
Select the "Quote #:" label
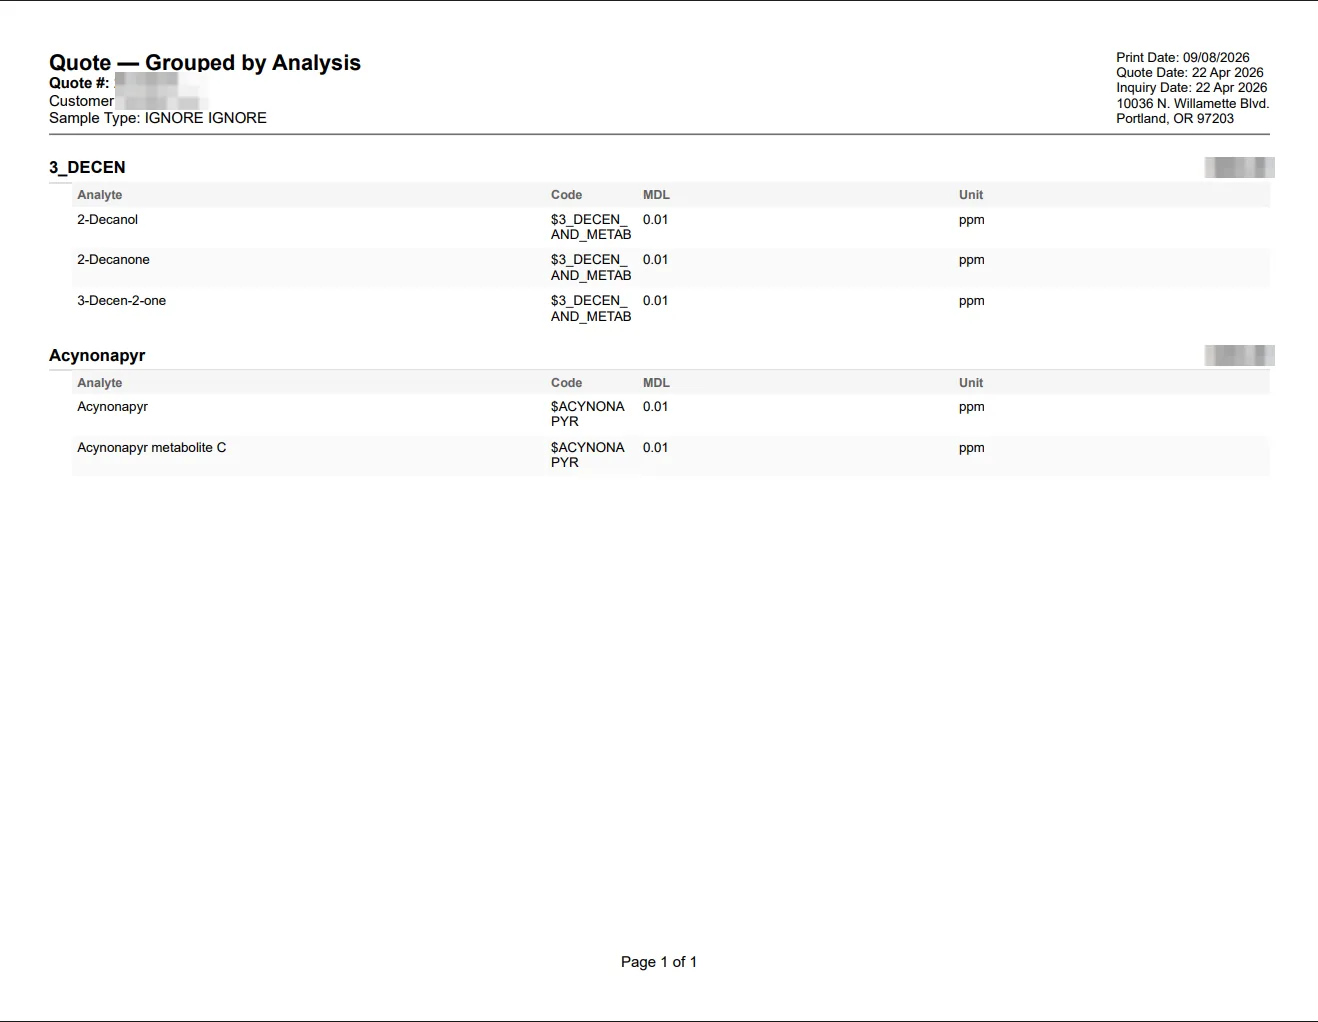click(79, 83)
